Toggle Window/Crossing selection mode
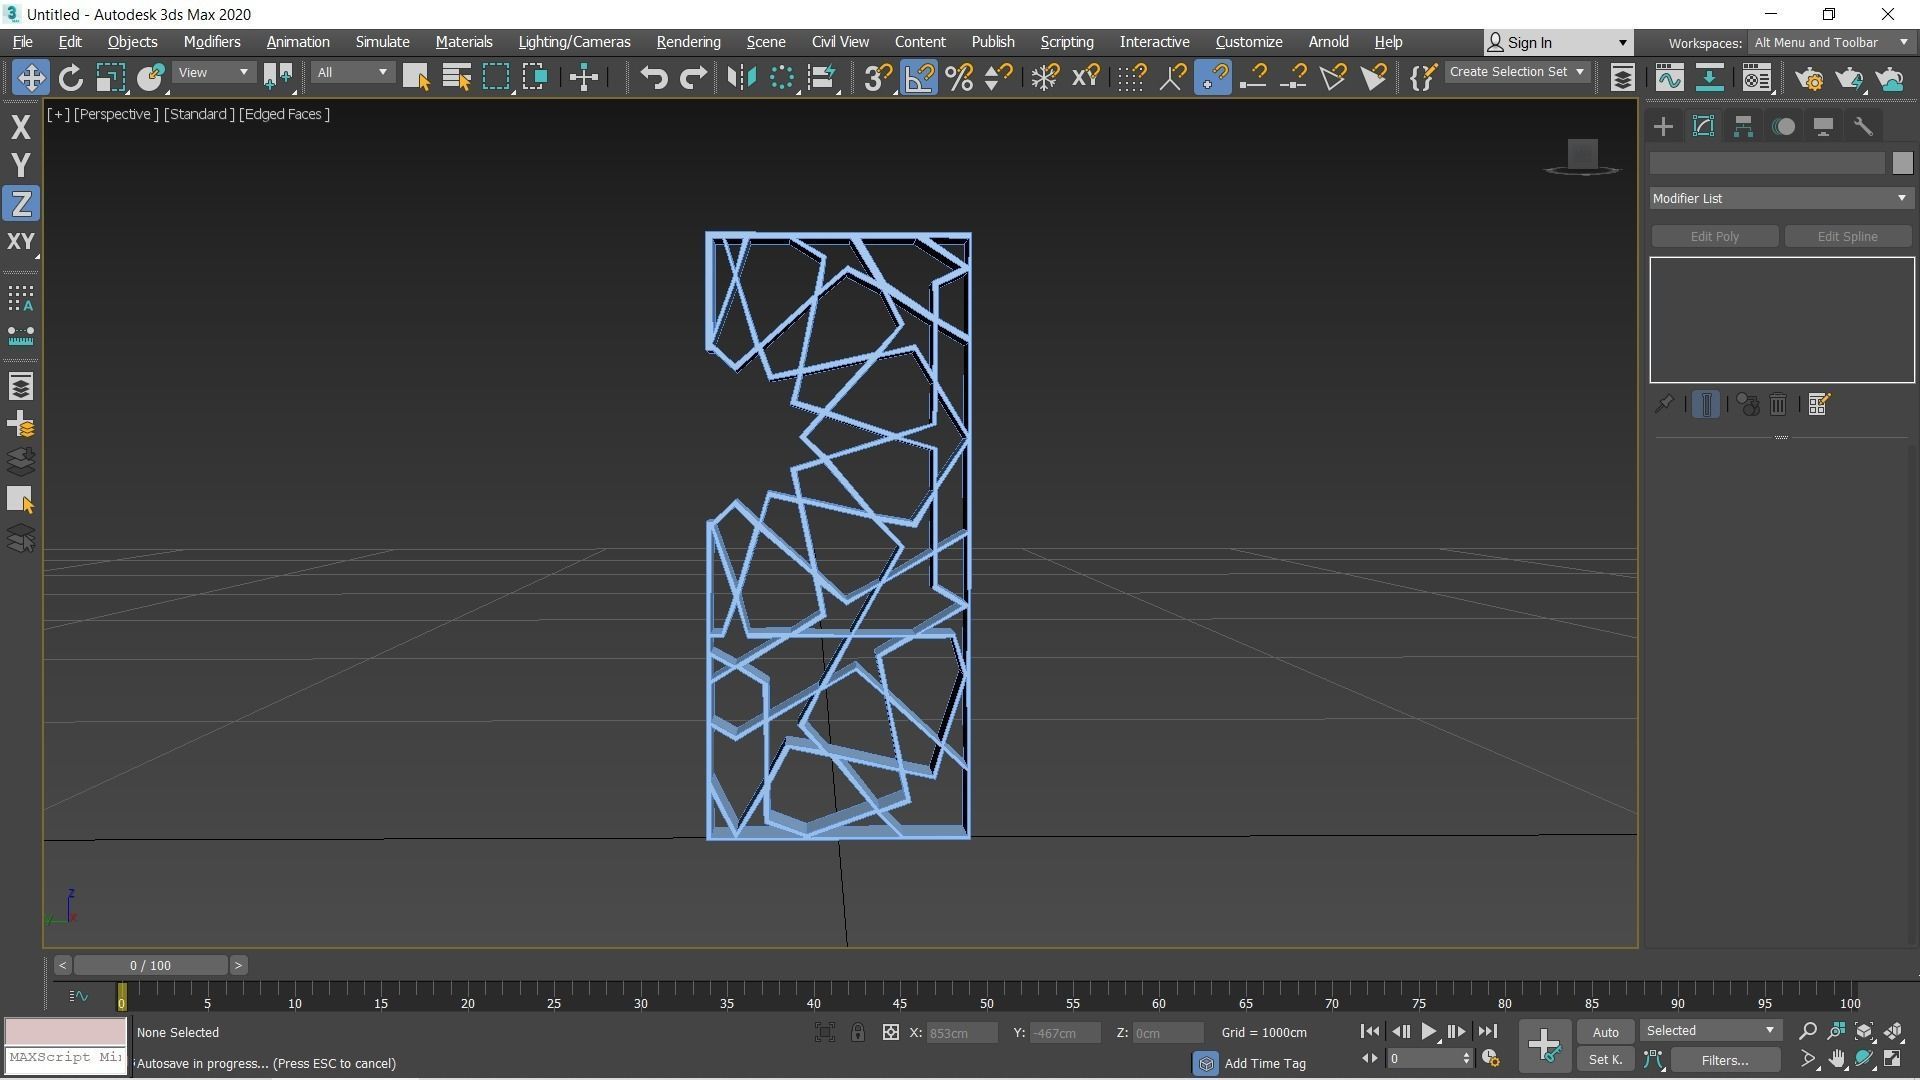This screenshot has height=1080, width=1920. pyautogui.click(x=535, y=77)
